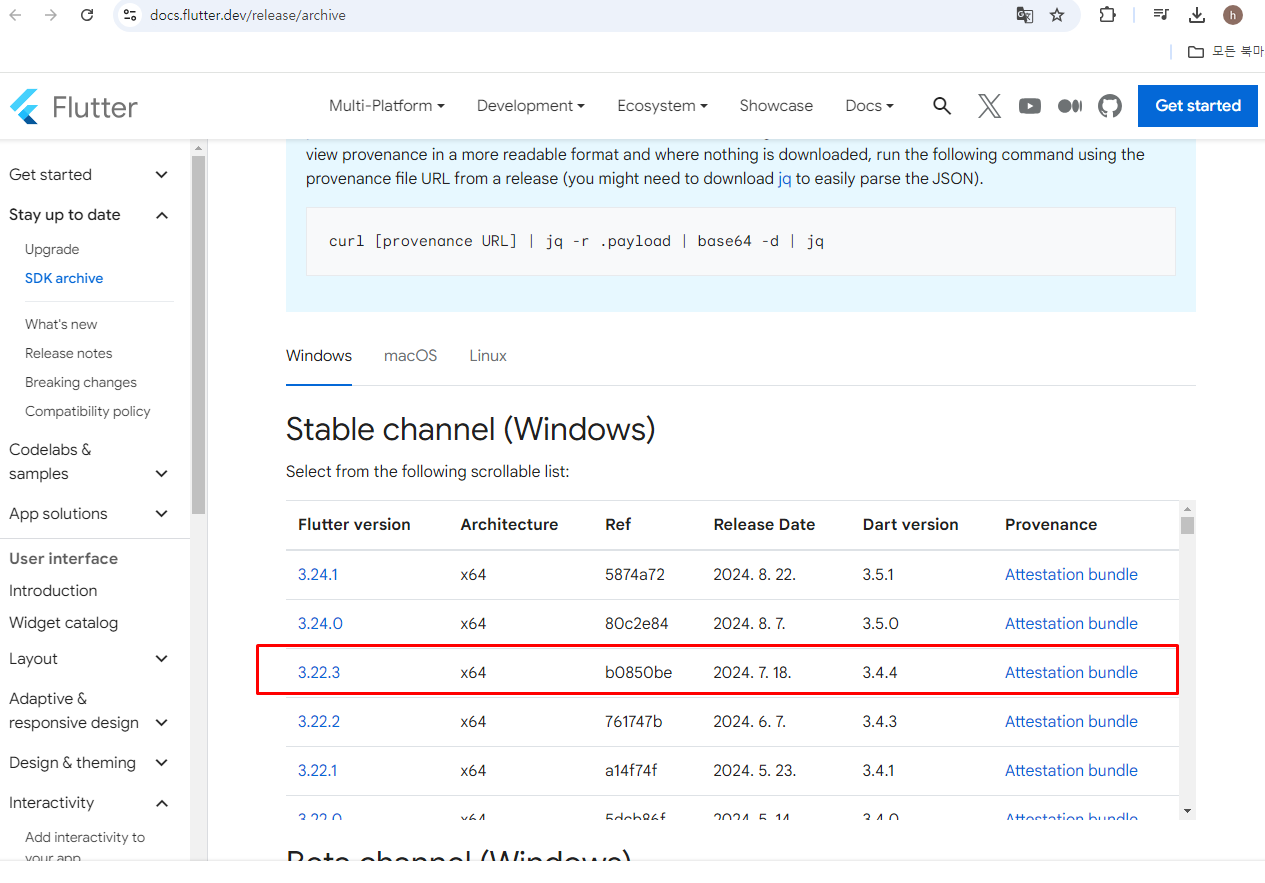Click the Get started button
Image resolution: width=1265 pixels, height=883 pixels.
click(1198, 106)
